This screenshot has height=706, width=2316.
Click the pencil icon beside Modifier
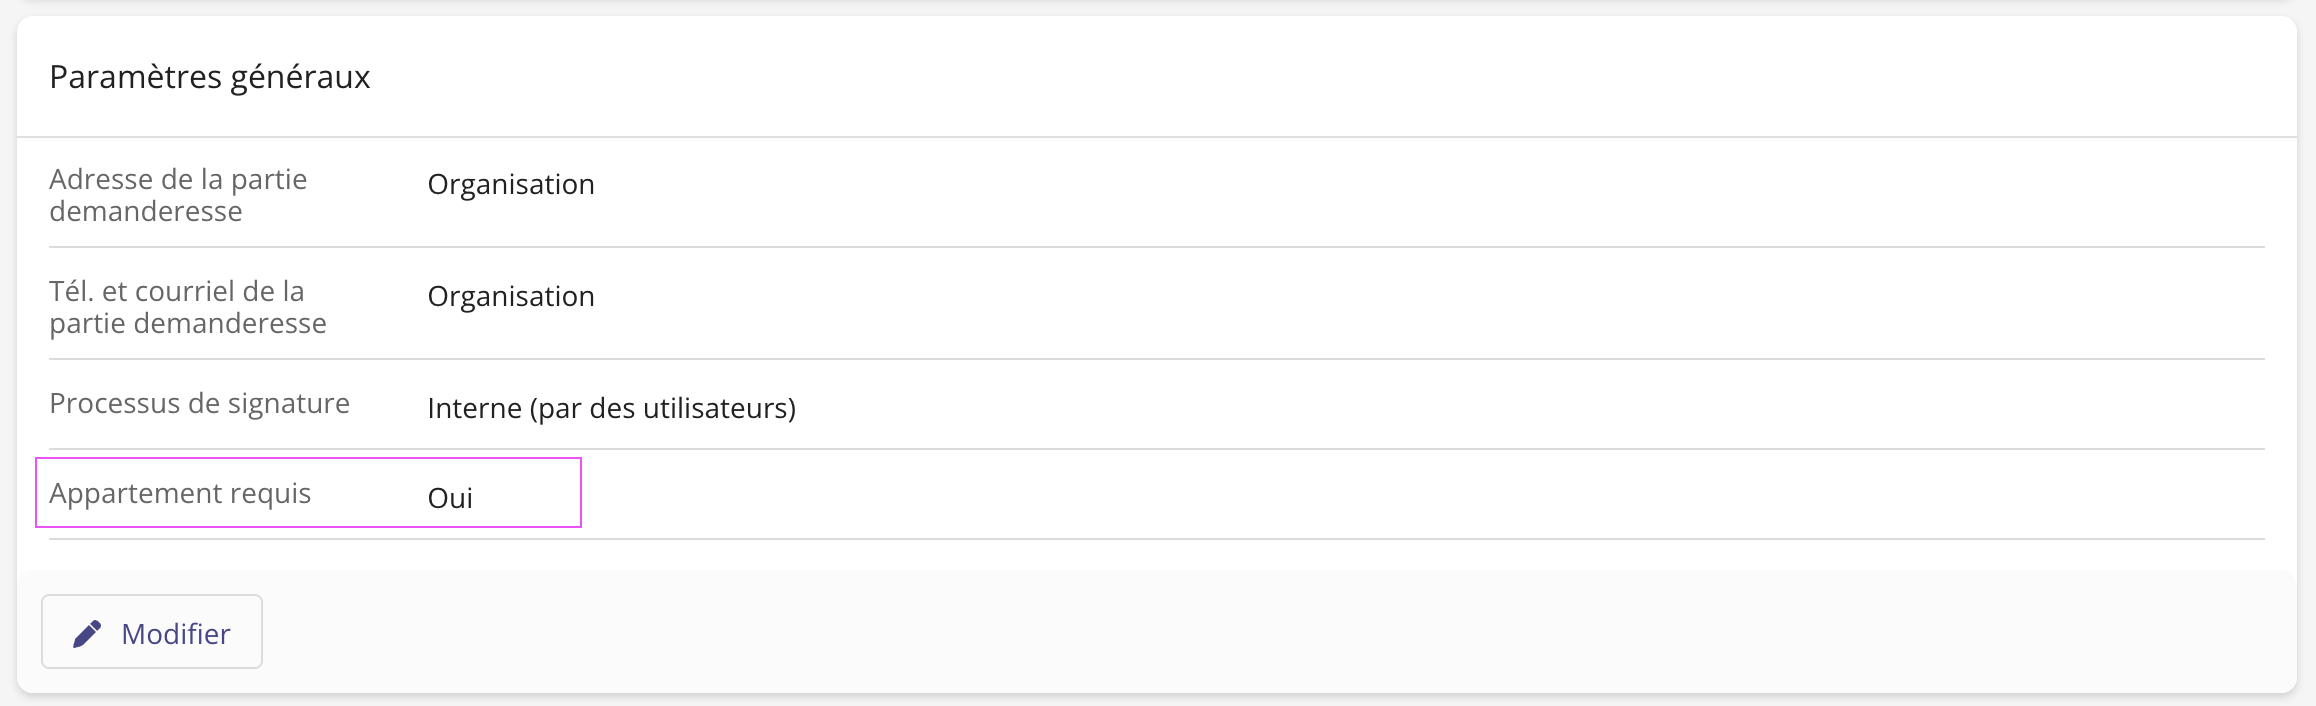point(87,633)
